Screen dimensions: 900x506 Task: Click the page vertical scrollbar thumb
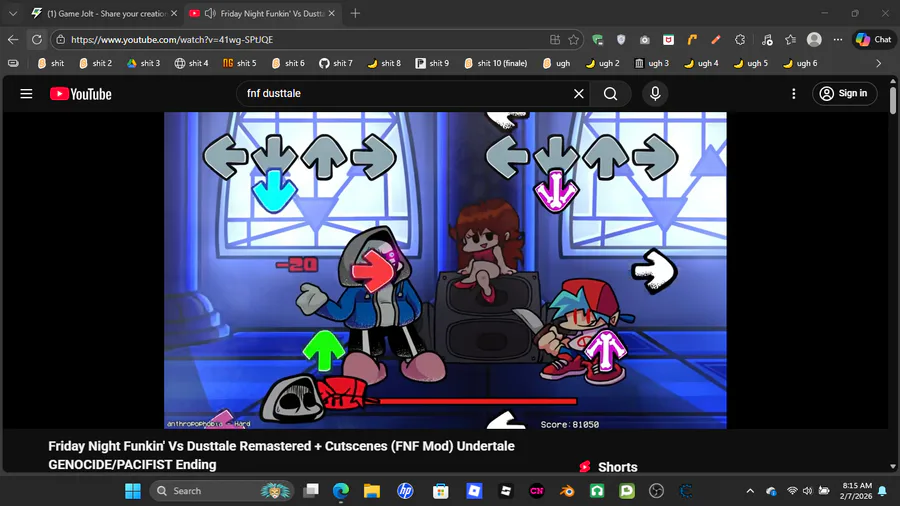tap(893, 100)
